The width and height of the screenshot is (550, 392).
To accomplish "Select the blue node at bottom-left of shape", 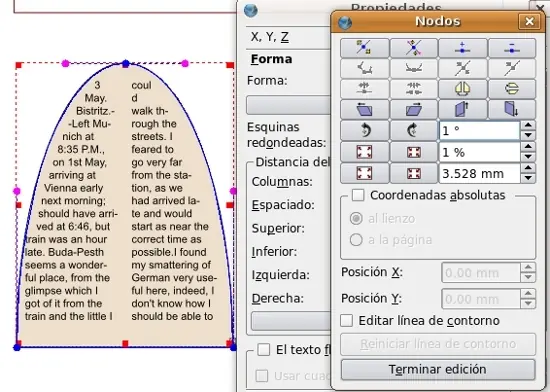I will [x=17, y=347].
